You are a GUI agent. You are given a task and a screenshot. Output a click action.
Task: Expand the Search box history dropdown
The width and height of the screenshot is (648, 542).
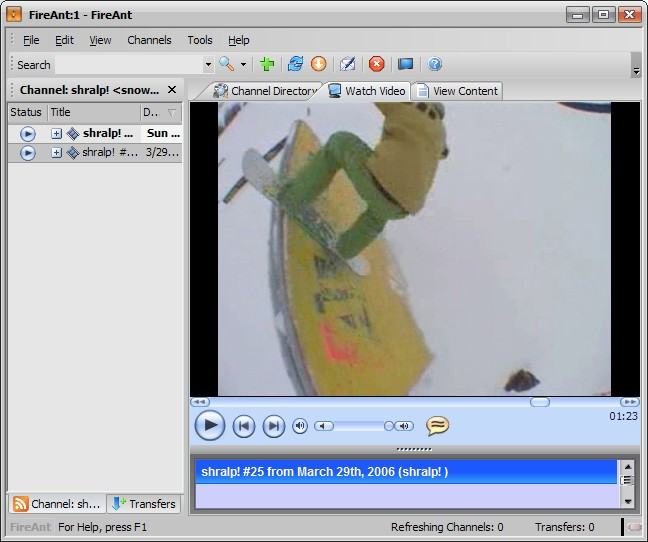click(208, 64)
